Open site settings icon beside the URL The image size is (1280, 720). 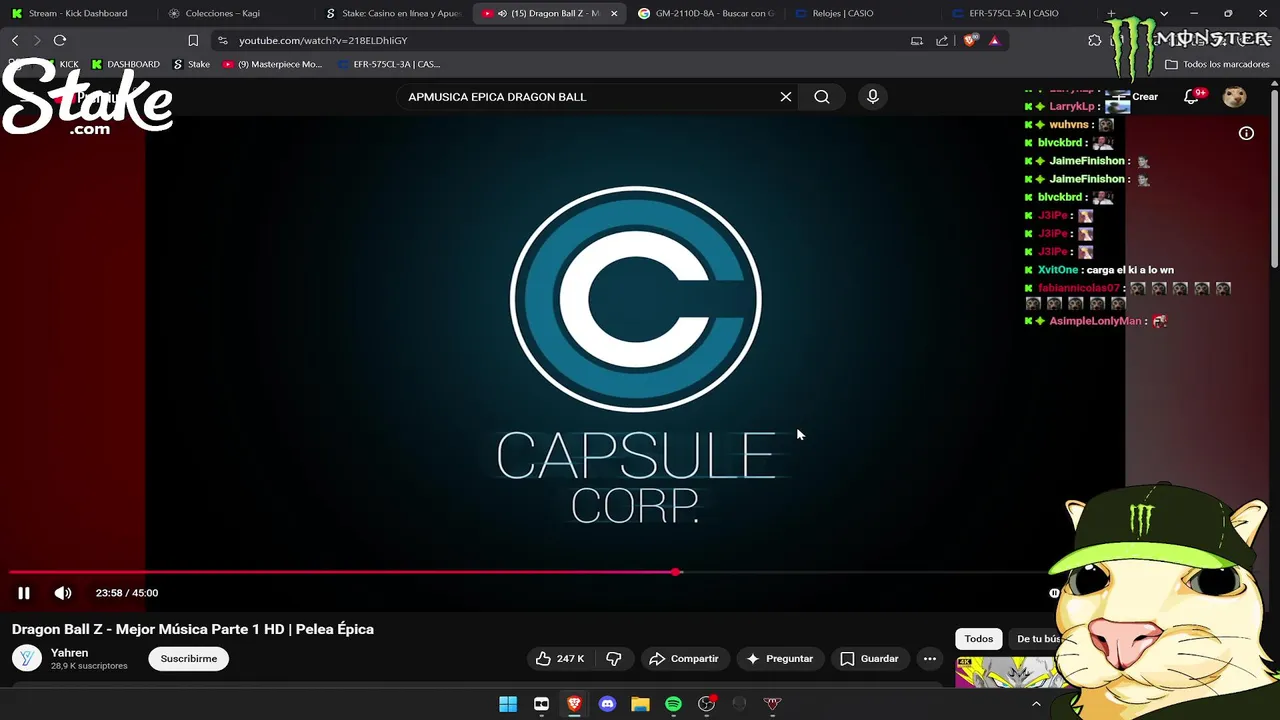click(x=223, y=40)
